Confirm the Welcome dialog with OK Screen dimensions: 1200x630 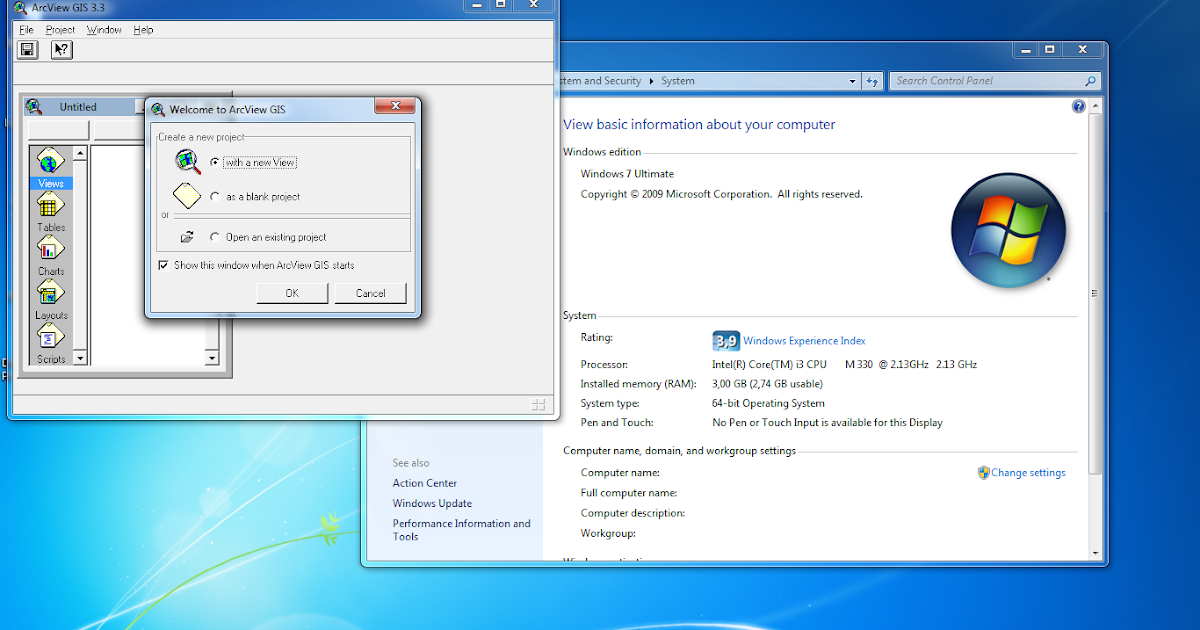292,293
